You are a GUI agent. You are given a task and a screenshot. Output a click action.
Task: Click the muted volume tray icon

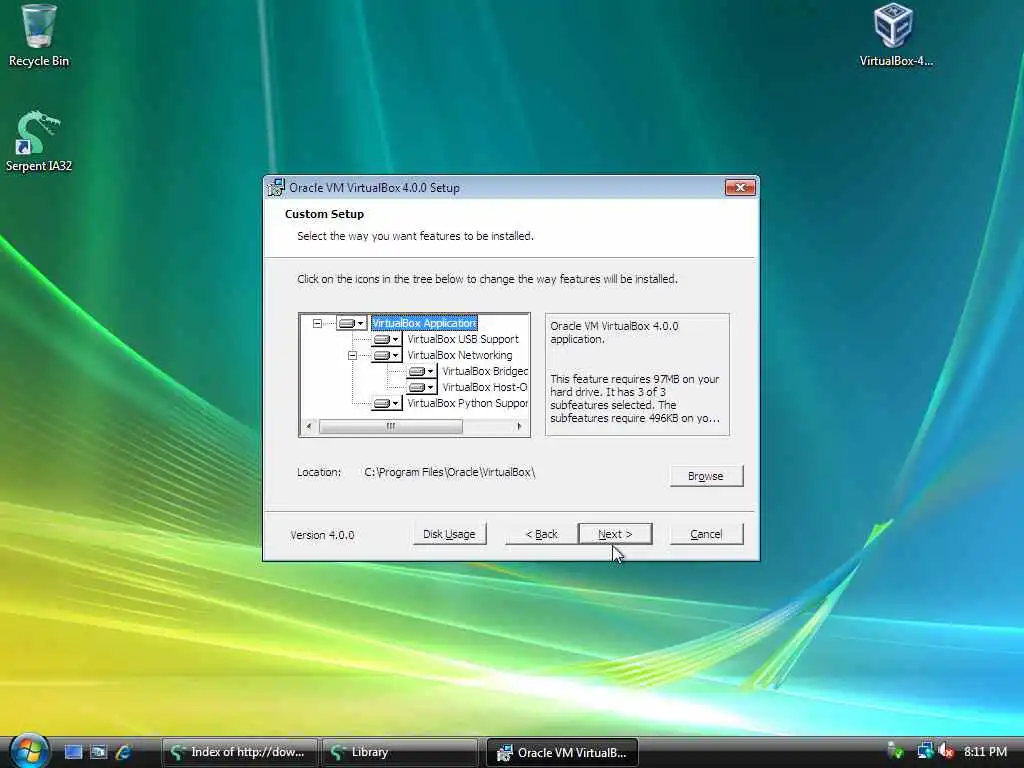click(946, 751)
